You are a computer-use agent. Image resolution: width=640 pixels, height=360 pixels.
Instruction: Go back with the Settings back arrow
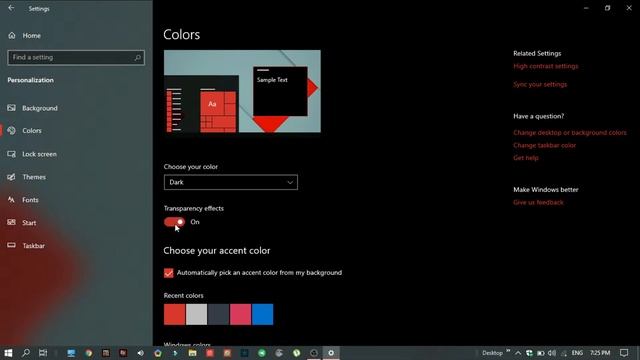tap(11, 8)
